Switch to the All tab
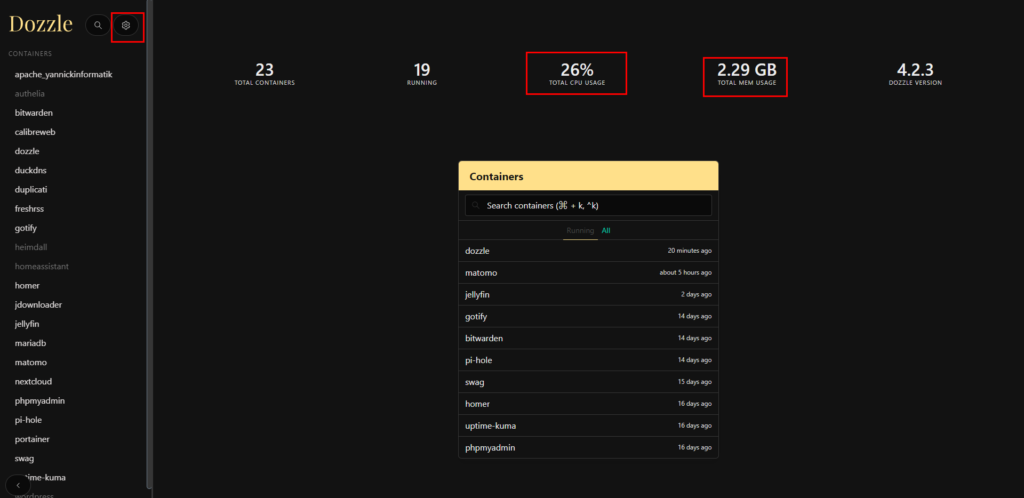 (606, 230)
